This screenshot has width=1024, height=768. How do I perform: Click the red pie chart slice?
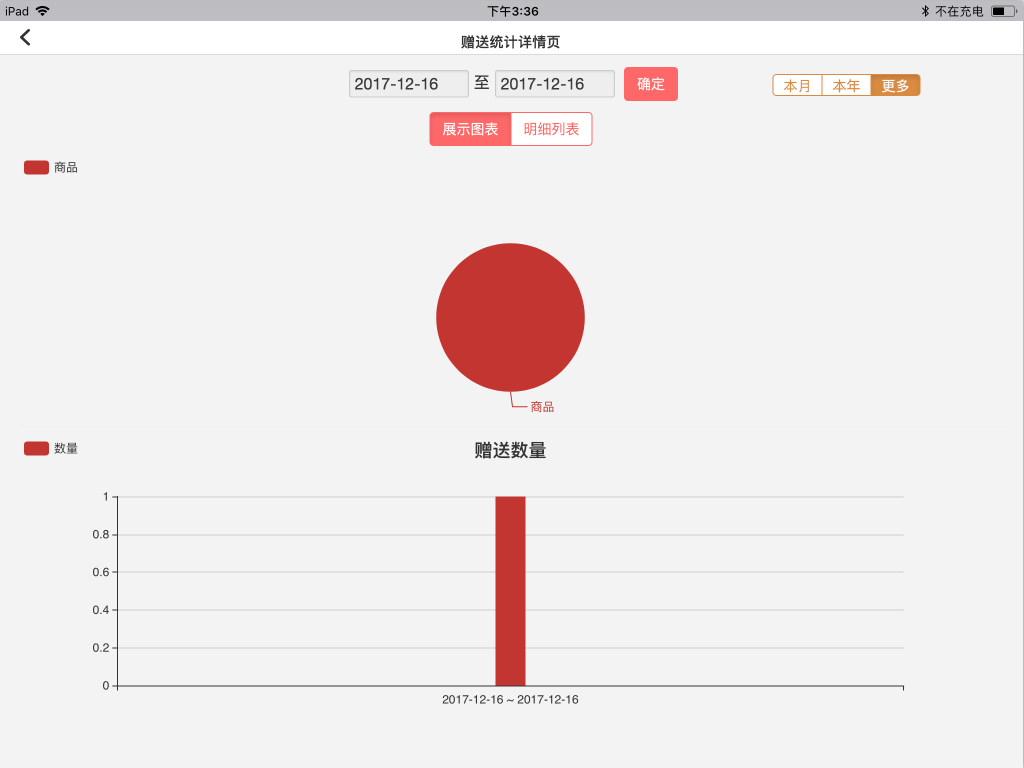(510, 317)
